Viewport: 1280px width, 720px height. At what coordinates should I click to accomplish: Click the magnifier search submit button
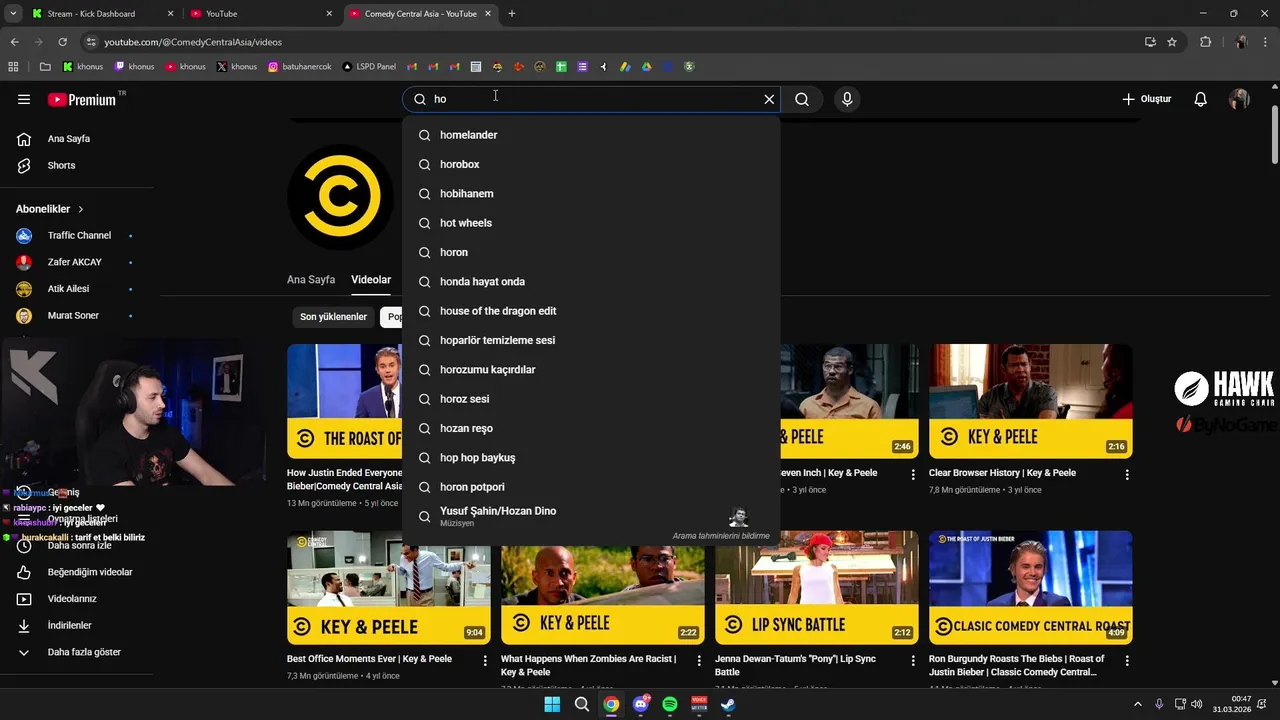point(802,99)
